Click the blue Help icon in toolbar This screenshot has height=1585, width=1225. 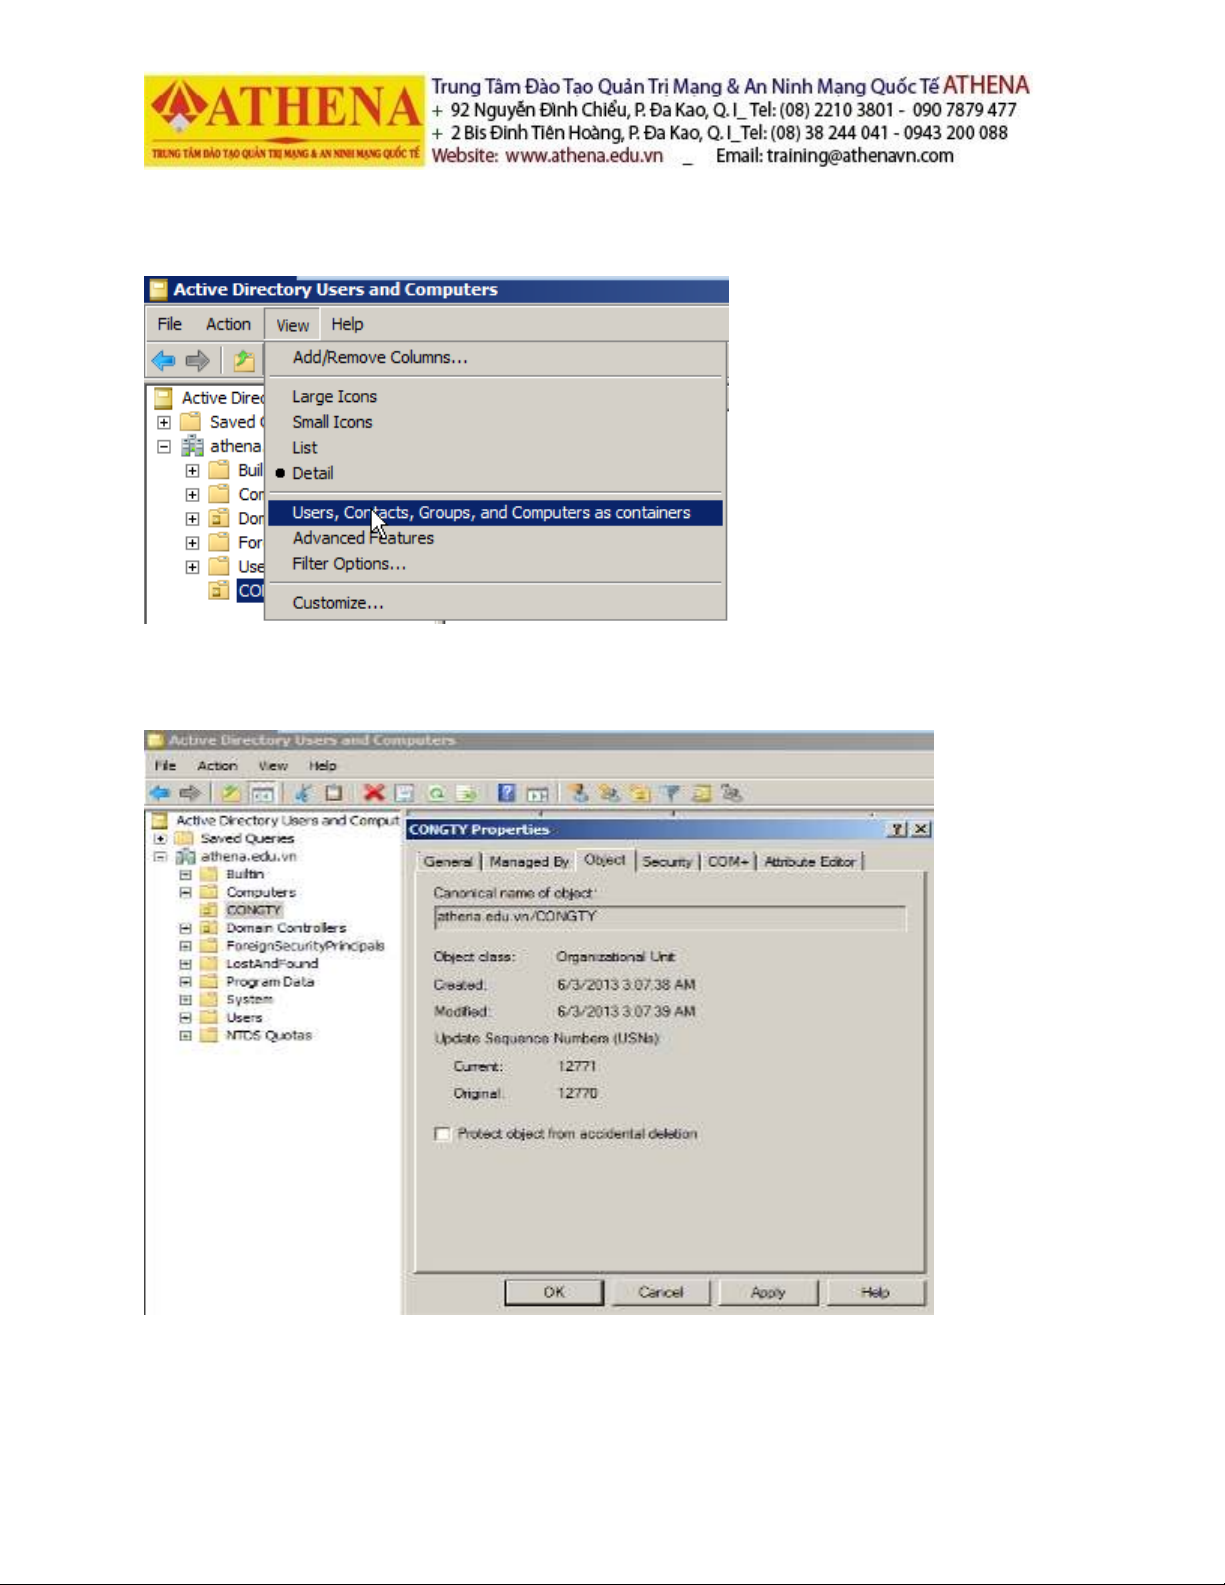tap(507, 793)
